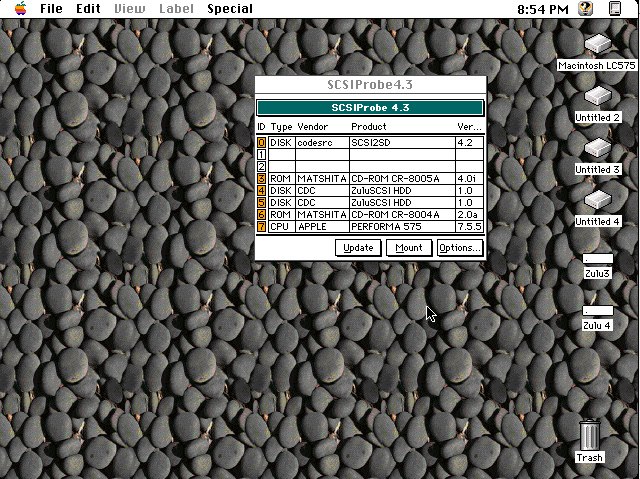The width and height of the screenshot is (640, 479).
Task: Open SCSIProbe Options dialog
Action: pyautogui.click(x=460, y=248)
